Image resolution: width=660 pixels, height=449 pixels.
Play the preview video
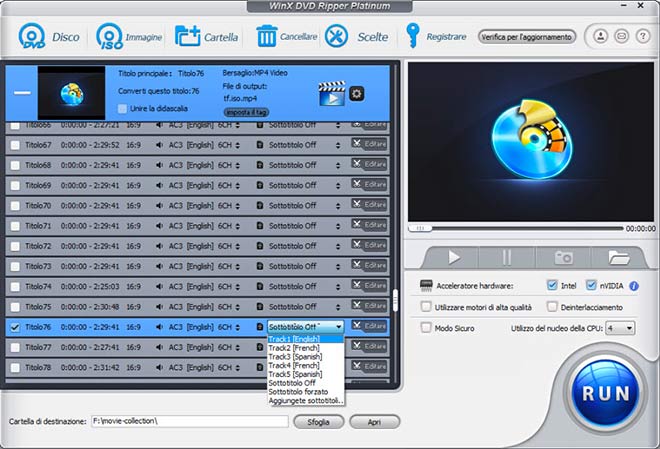[x=453, y=257]
